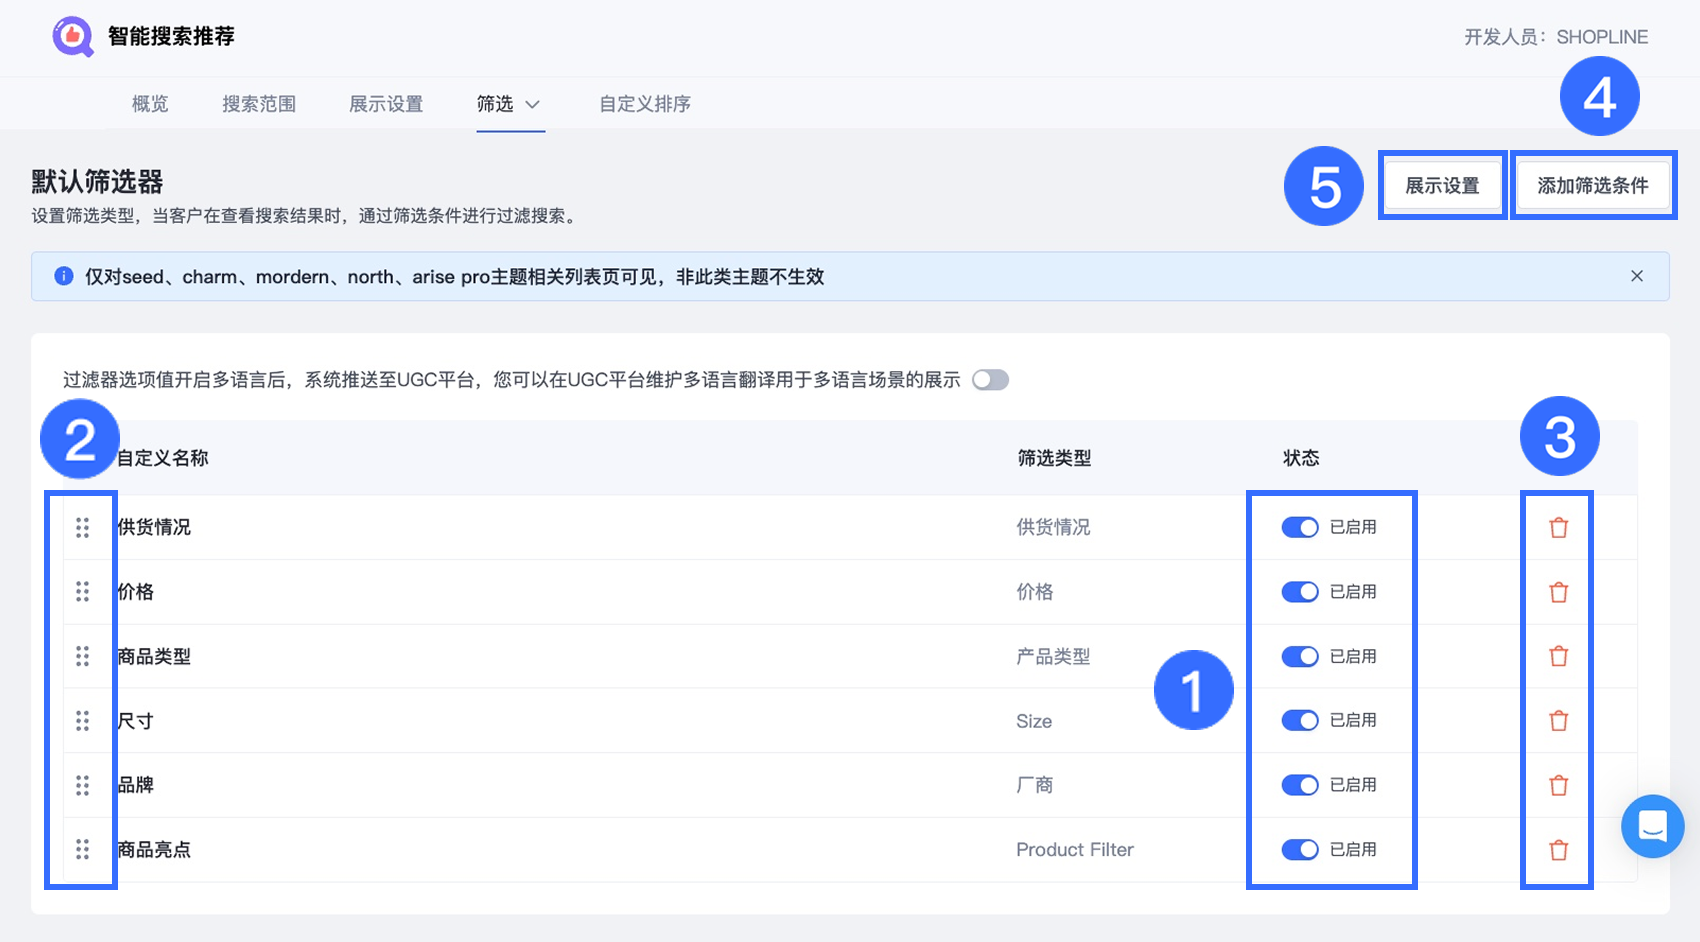This screenshot has width=1700, height=942.
Task: Open the chat support bubble
Action: point(1652,826)
